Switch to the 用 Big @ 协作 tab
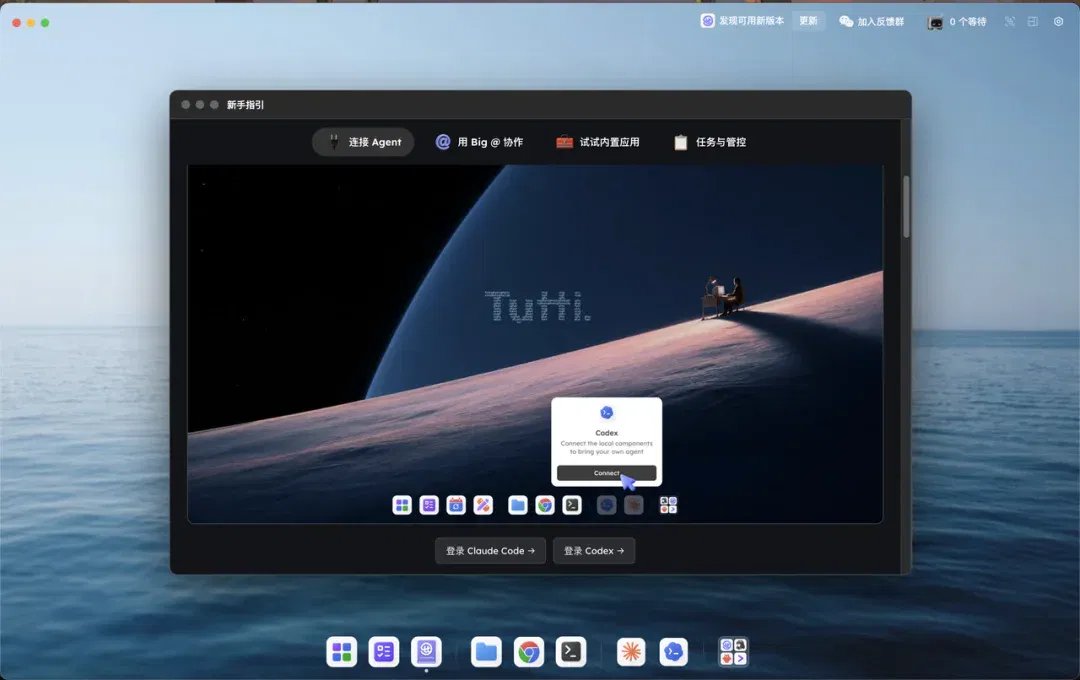This screenshot has width=1080, height=680. (x=479, y=142)
